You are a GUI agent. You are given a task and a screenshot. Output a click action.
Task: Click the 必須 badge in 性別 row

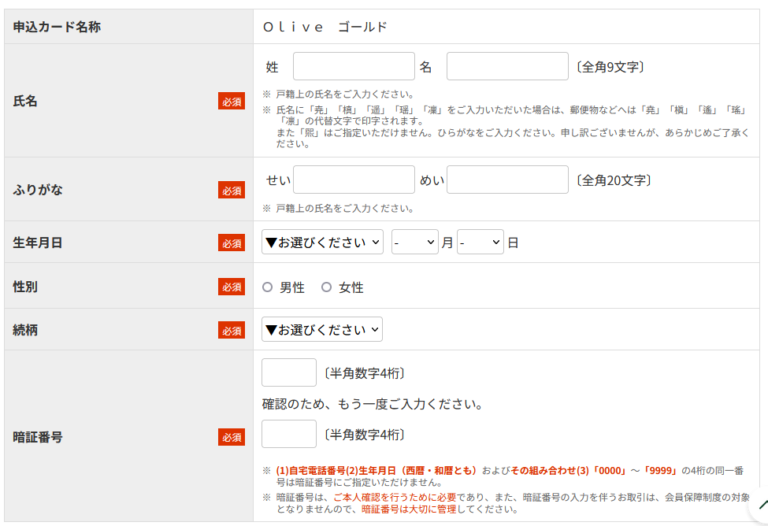click(231, 287)
